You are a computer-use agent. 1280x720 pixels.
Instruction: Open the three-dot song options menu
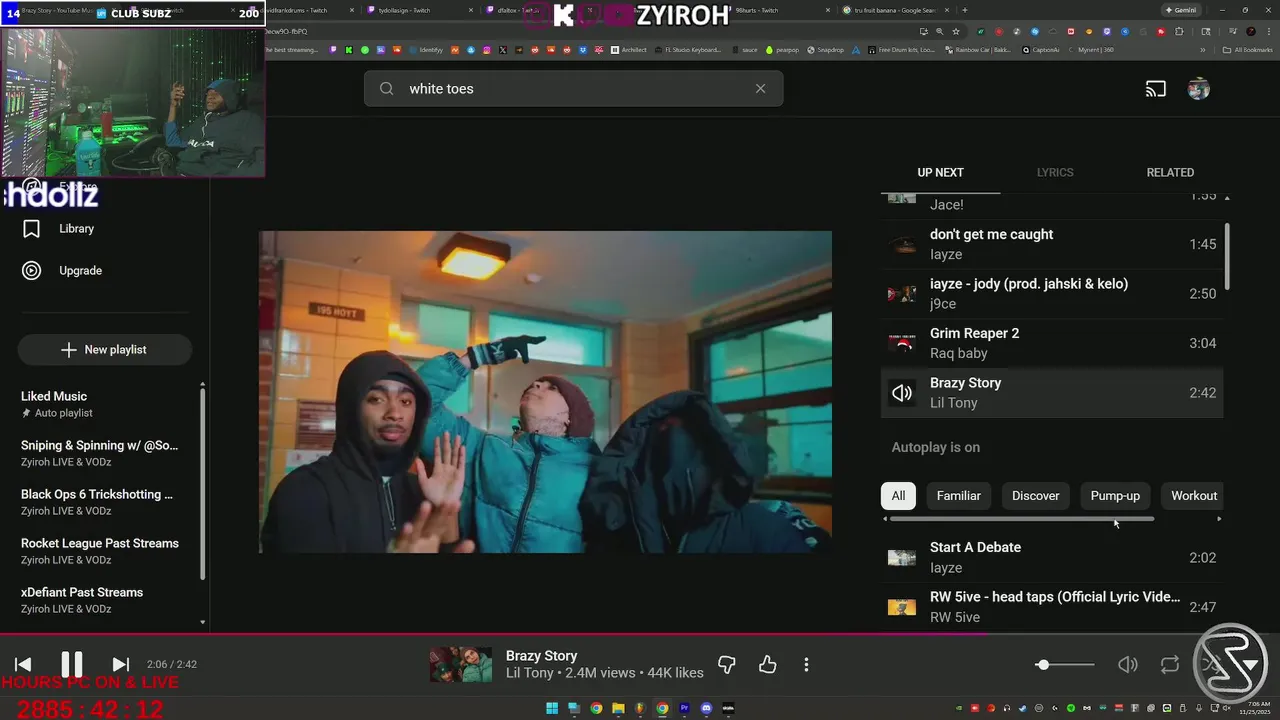[x=806, y=665]
